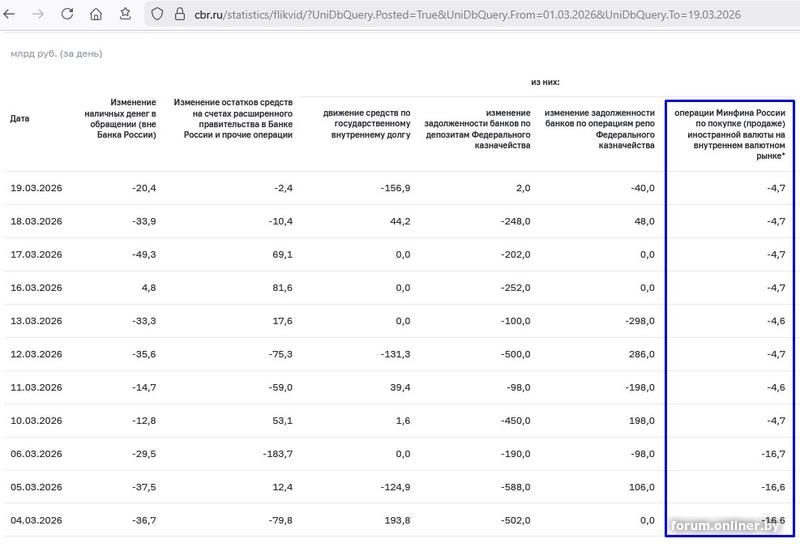Select the 19.03.2026 date cell
This screenshot has width=800, height=547.
coord(36,188)
